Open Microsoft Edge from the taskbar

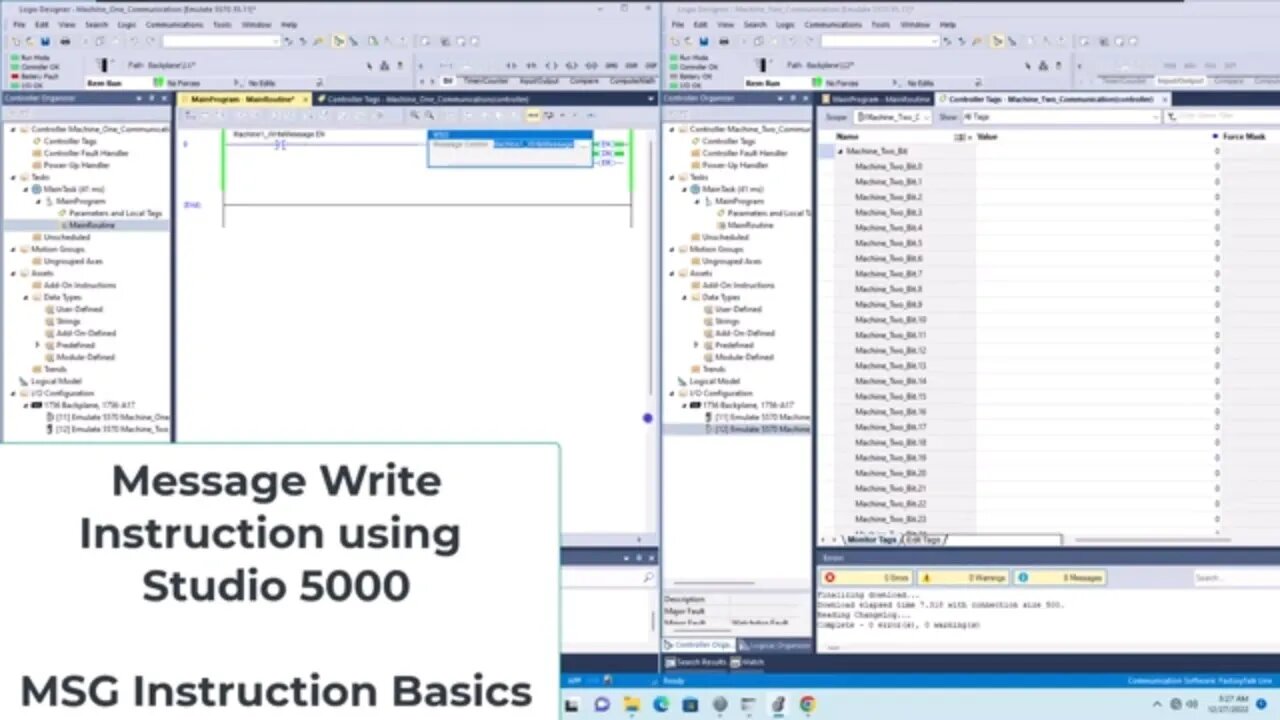click(x=661, y=704)
